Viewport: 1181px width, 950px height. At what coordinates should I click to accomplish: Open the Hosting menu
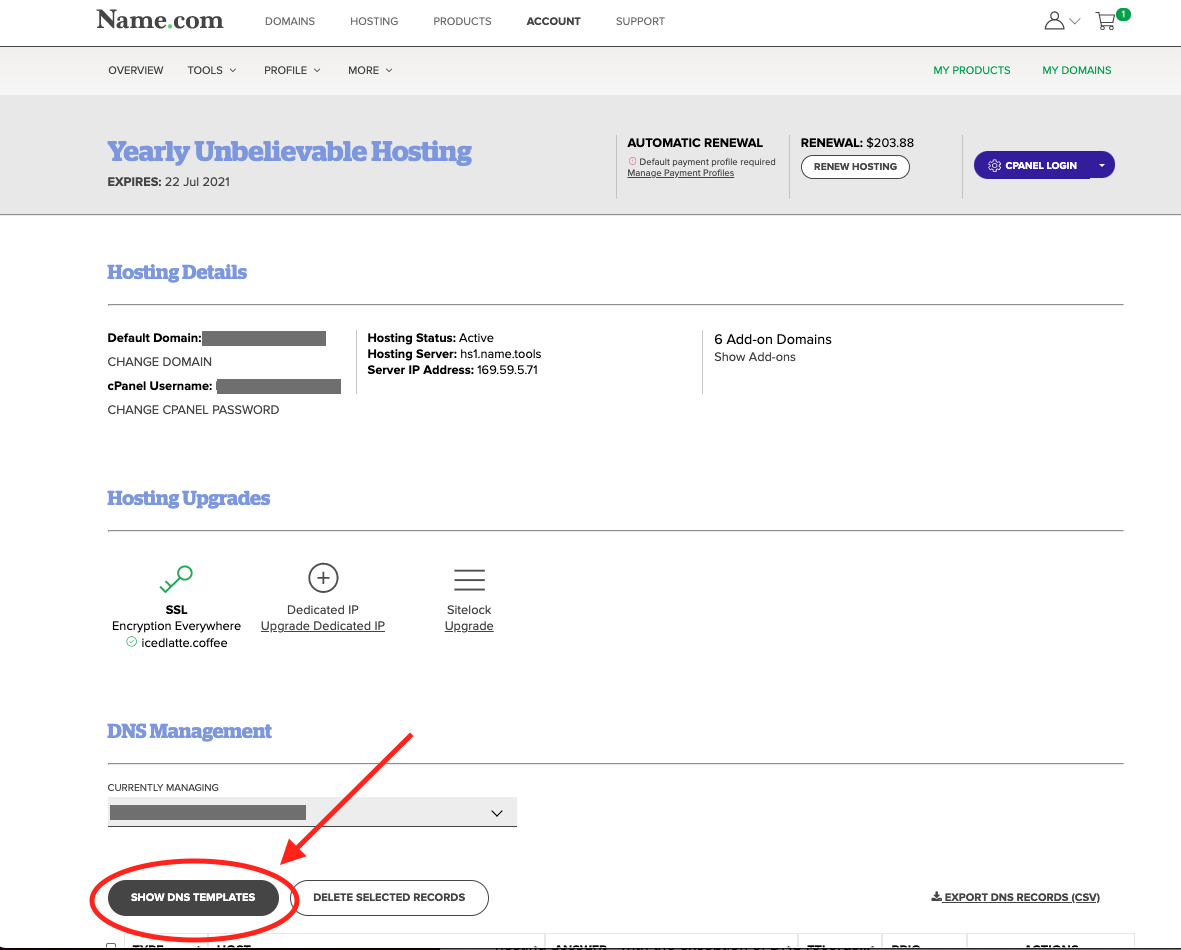point(374,21)
